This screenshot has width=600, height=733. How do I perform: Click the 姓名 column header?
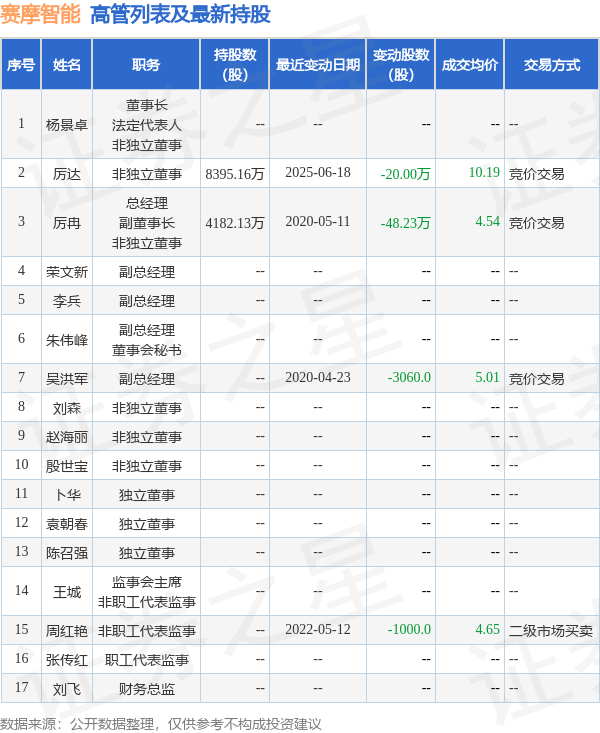click(x=66, y=65)
